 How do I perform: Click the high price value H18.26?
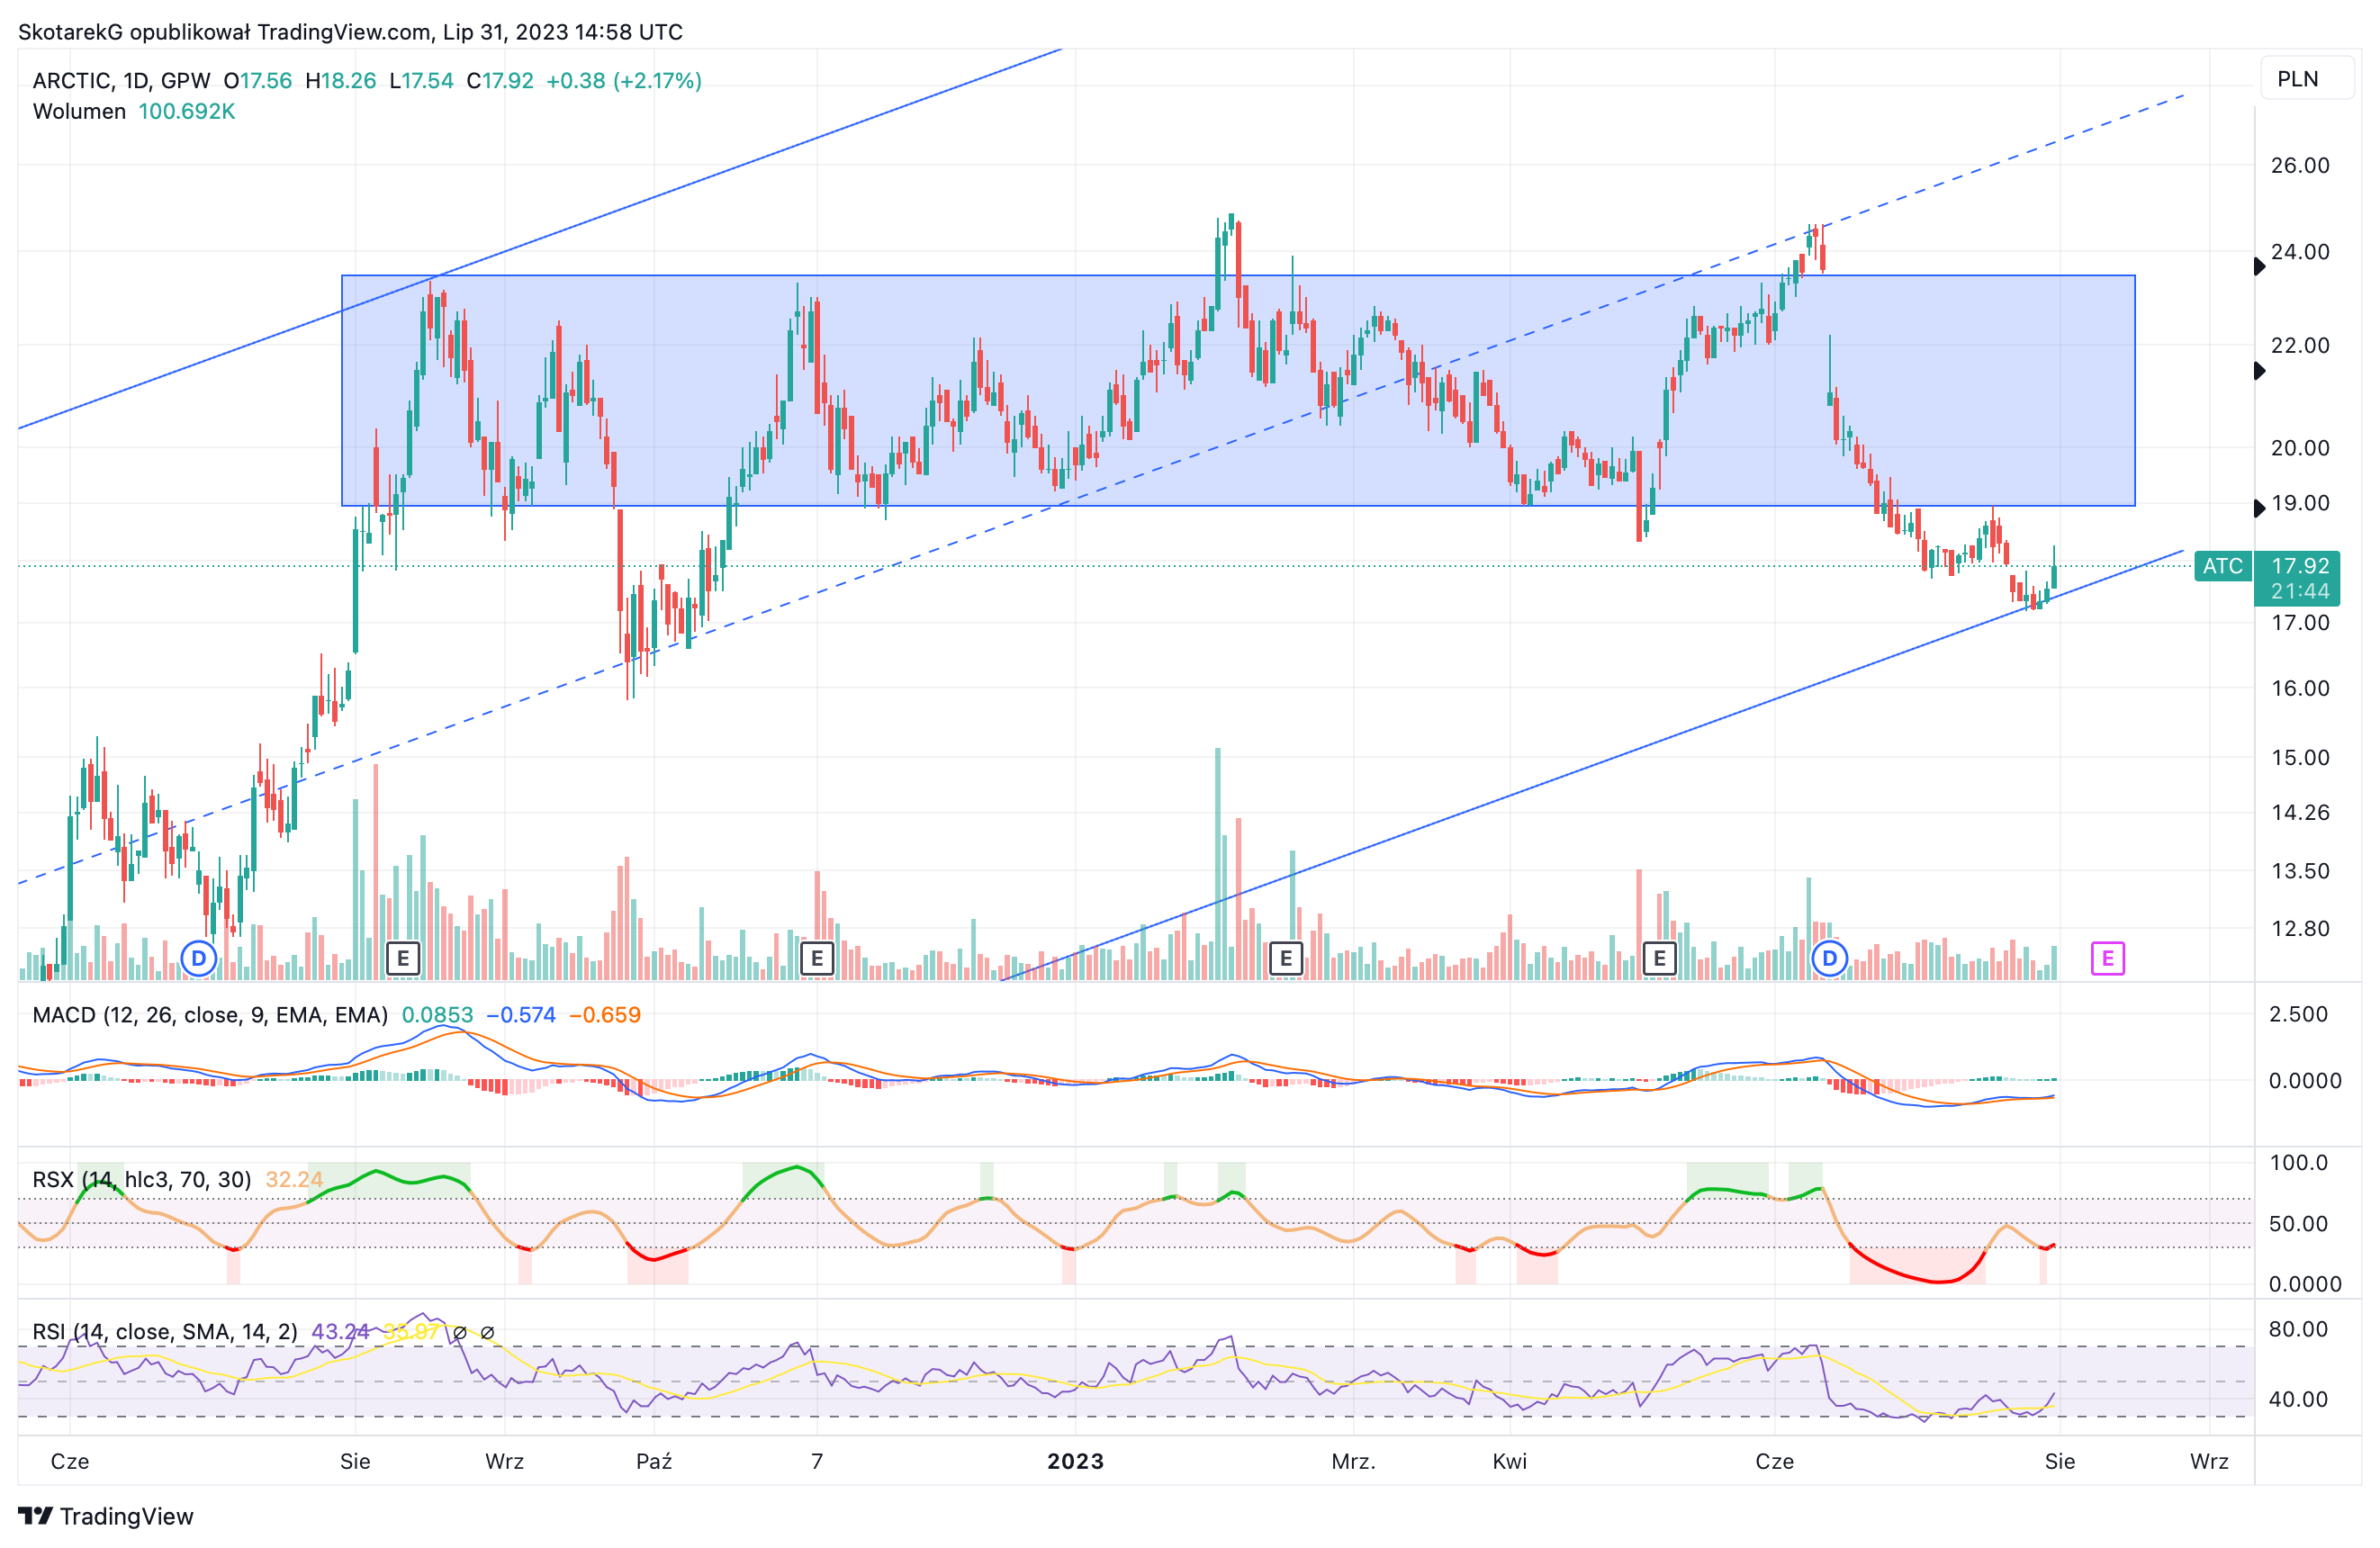click(x=341, y=80)
